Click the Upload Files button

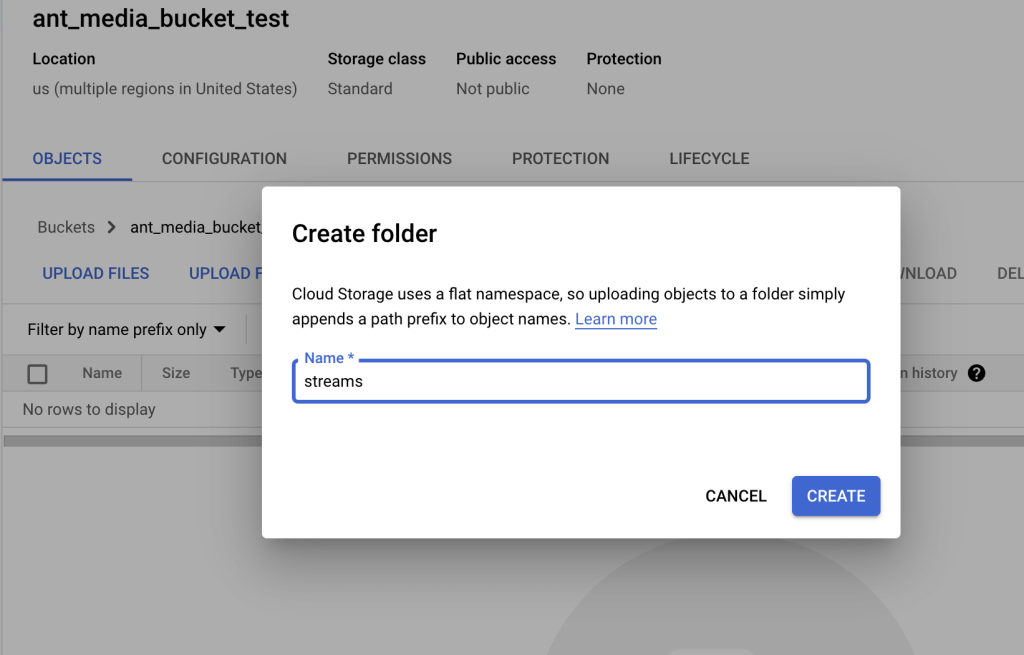pos(96,274)
